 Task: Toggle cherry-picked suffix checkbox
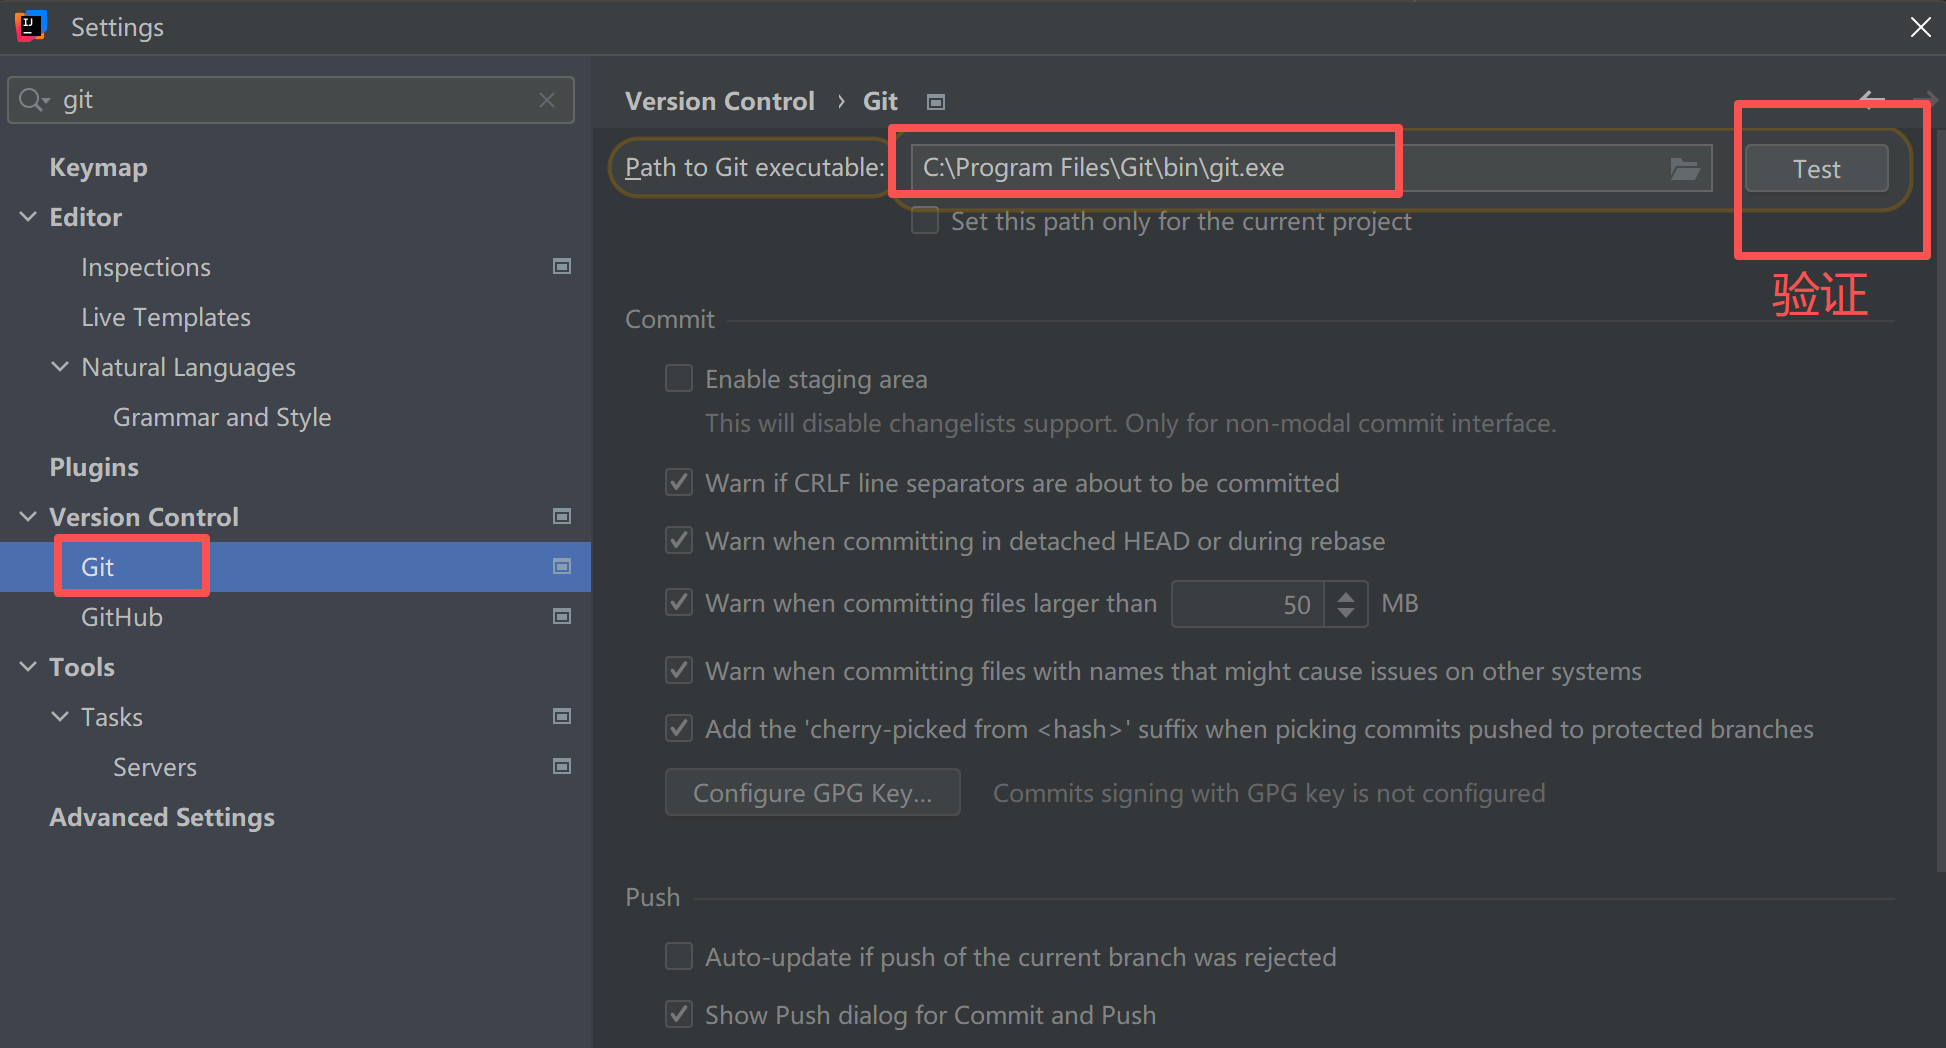click(679, 728)
